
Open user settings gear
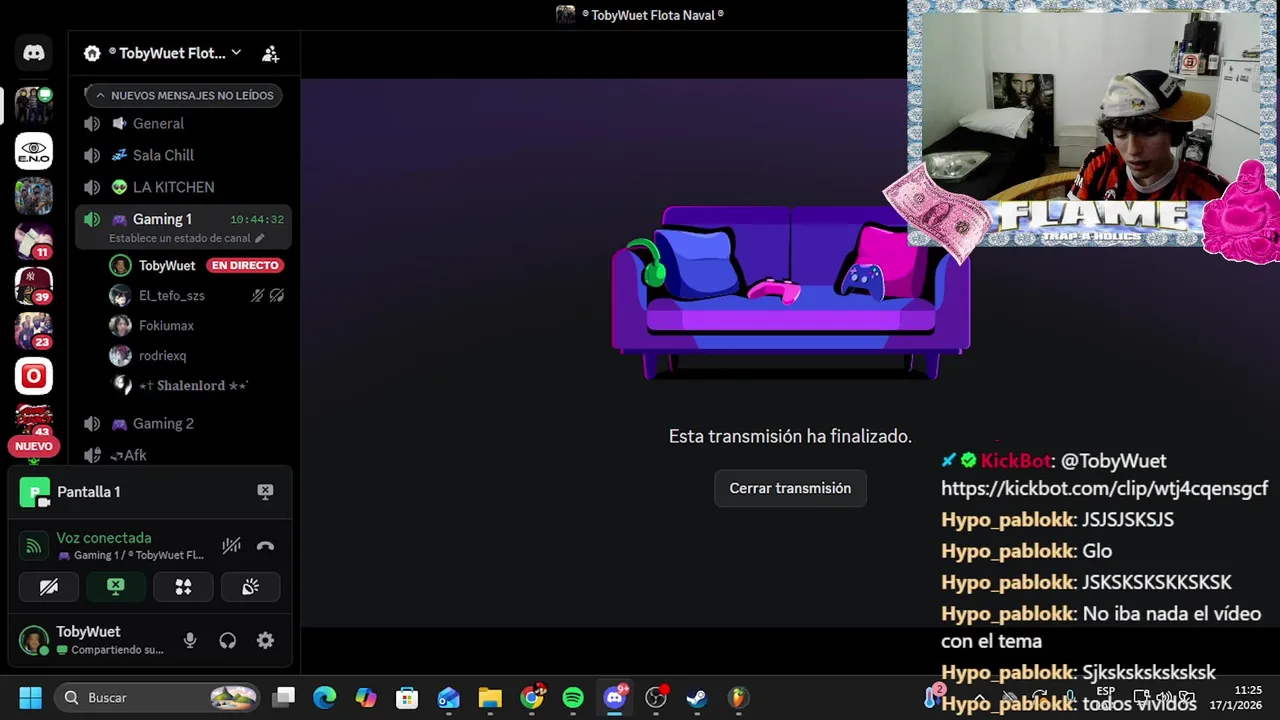(265, 641)
